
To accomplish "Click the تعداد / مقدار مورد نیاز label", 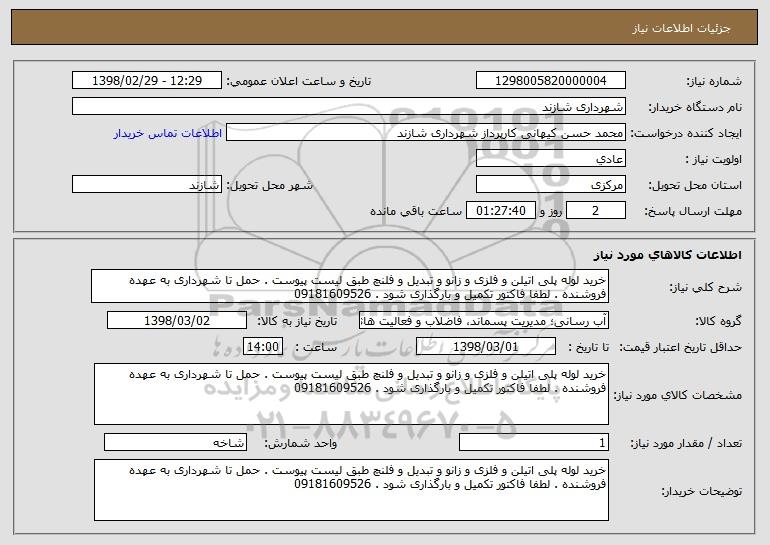I will [686, 443].
